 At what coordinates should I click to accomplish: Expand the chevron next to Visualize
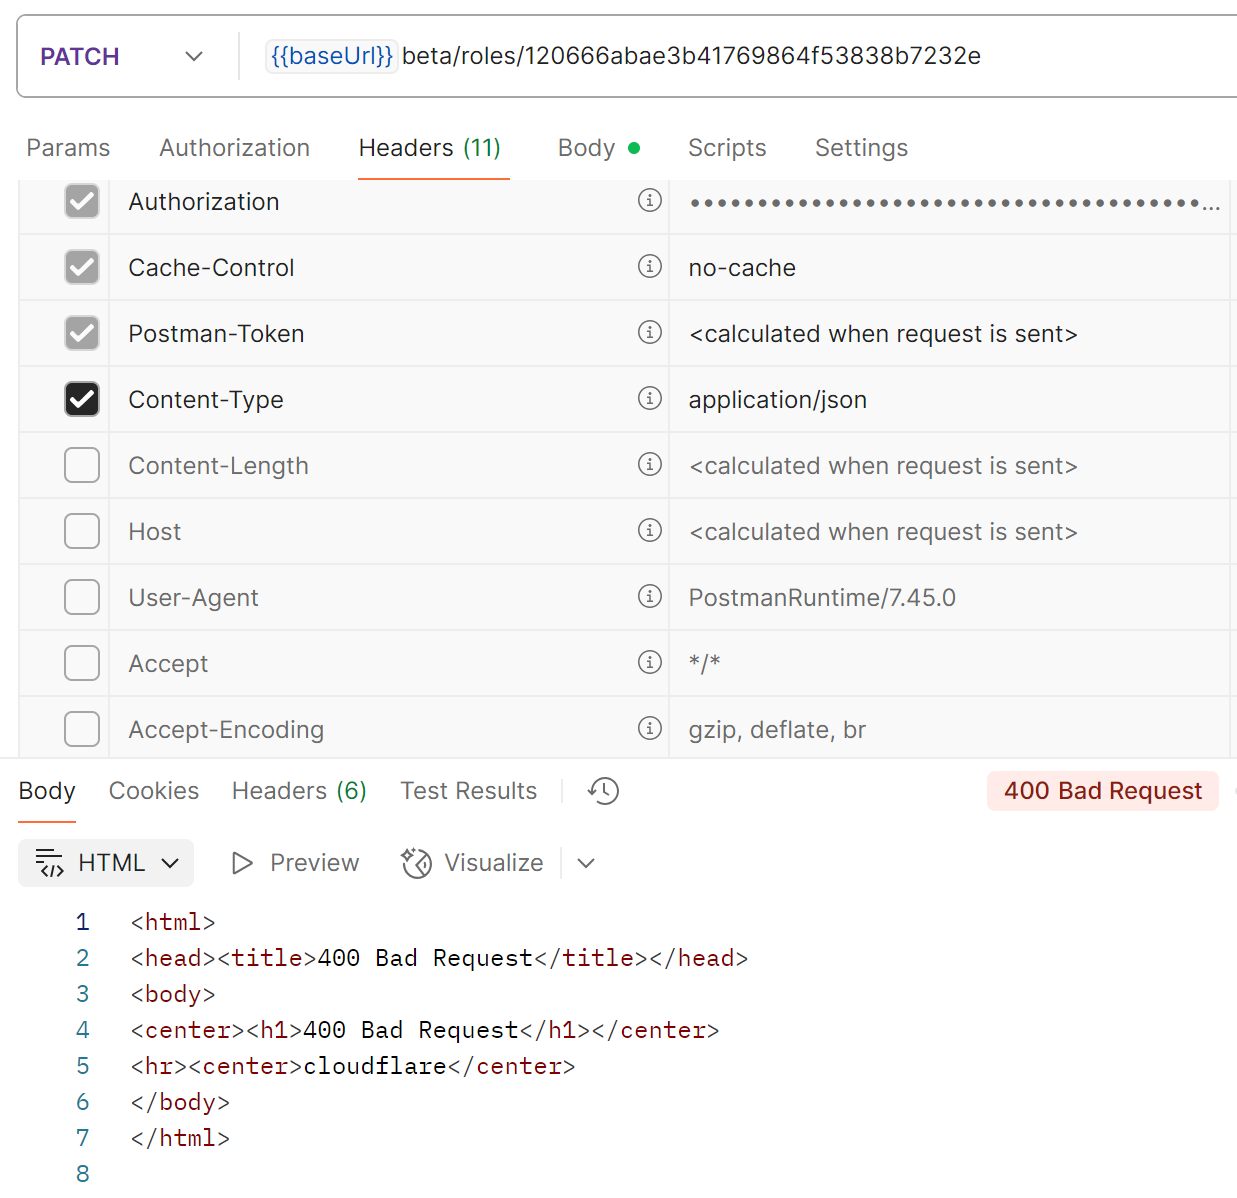[x=586, y=863]
